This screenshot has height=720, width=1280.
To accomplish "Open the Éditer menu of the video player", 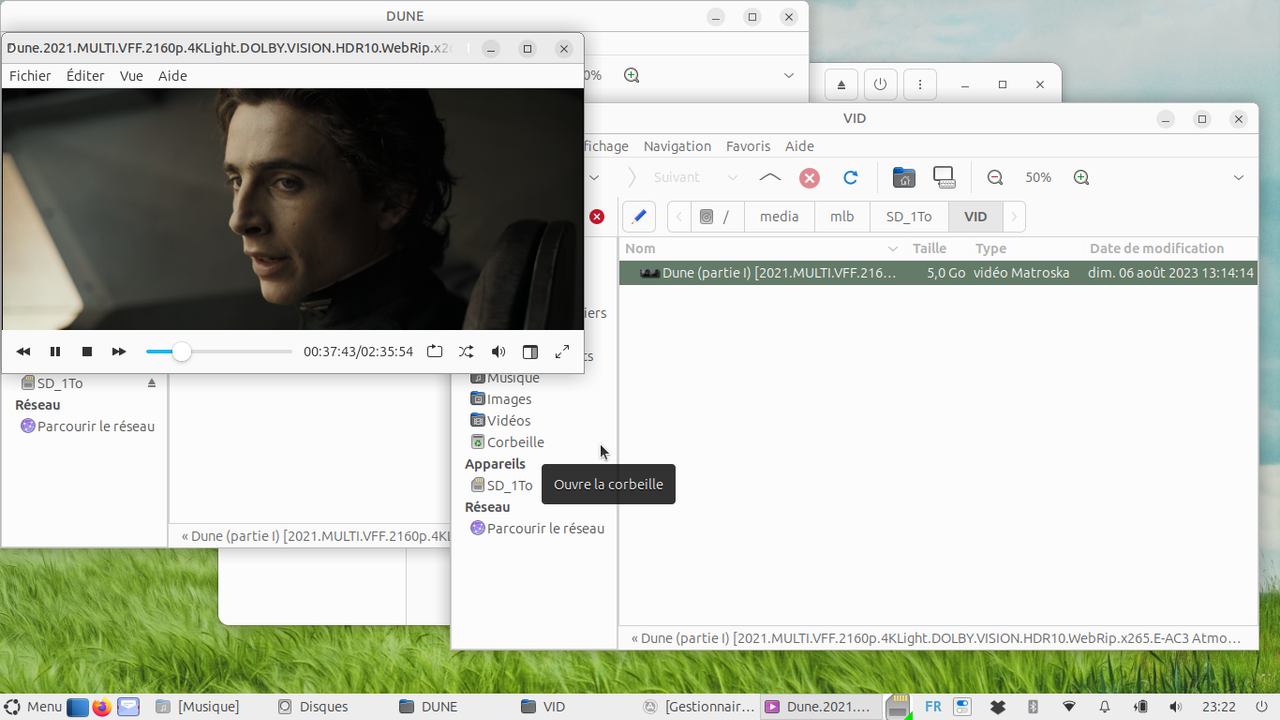I will point(85,76).
